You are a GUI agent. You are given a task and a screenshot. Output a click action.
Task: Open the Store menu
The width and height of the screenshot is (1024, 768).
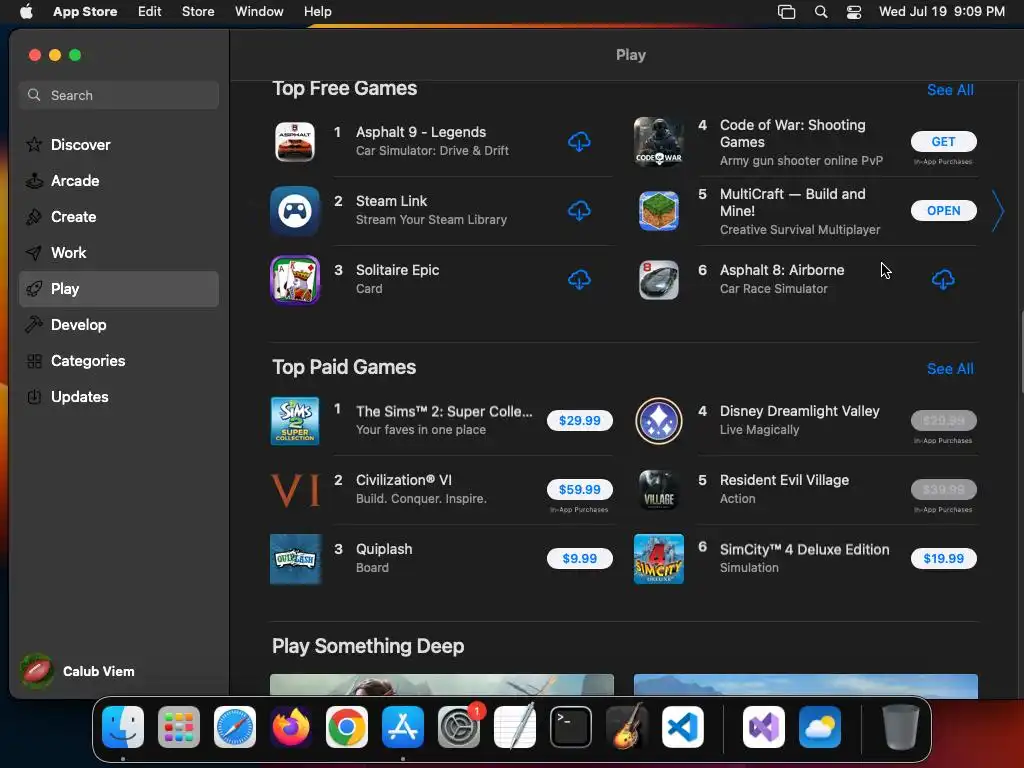click(198, 12)
